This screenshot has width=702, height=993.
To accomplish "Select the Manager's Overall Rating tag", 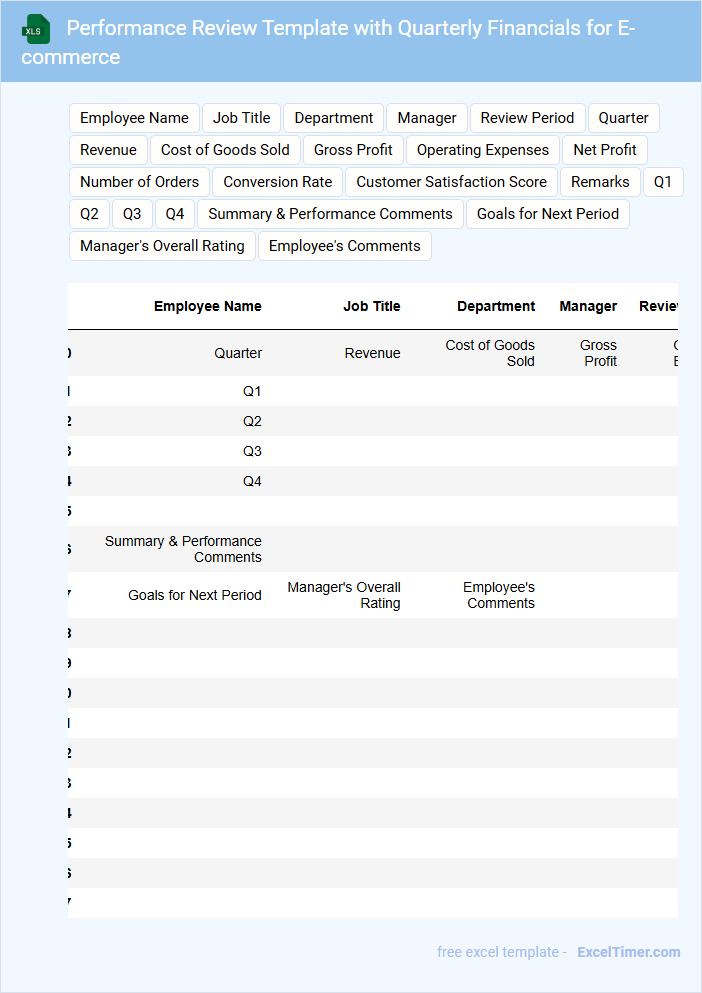I will [162, 246].
